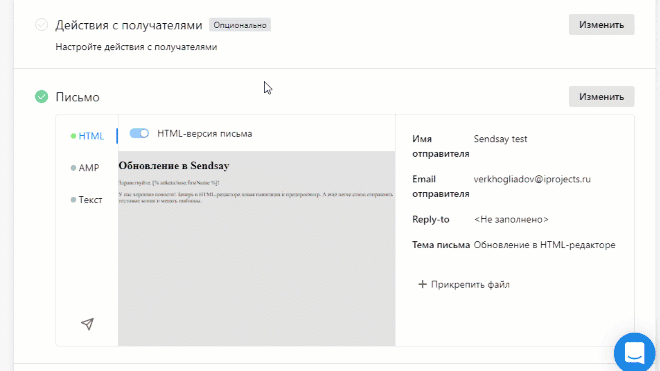This screenshot has width=660, height=371.
Task: Click the Reply-to label
Action: click(x=431, y=219)
